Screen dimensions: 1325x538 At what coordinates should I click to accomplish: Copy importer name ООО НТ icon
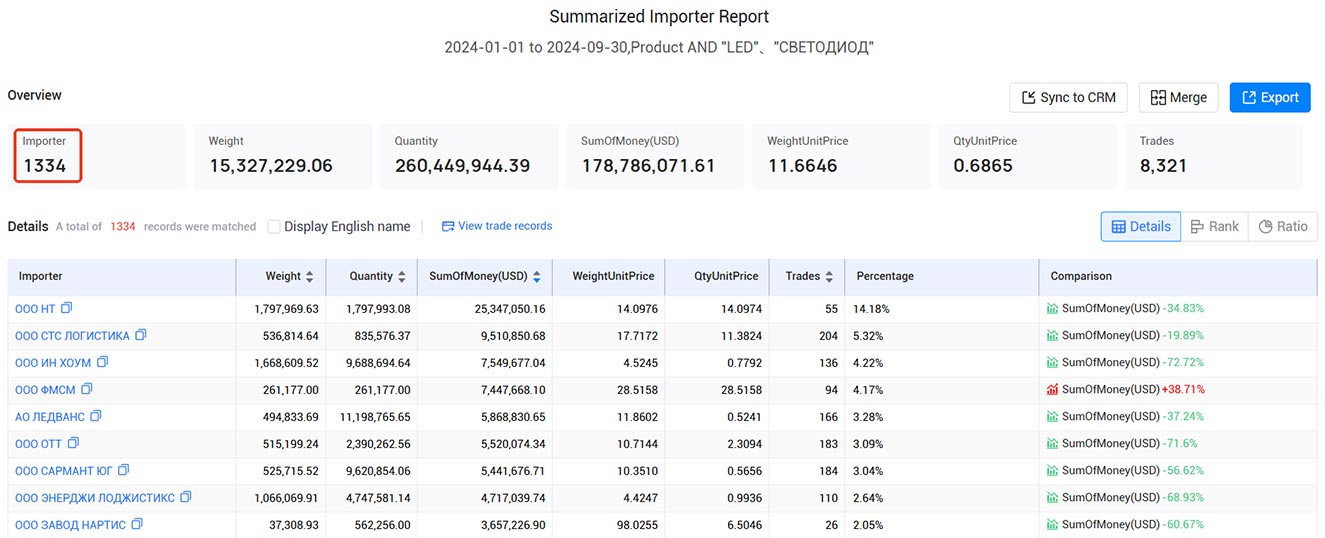(x=67, y=308)
